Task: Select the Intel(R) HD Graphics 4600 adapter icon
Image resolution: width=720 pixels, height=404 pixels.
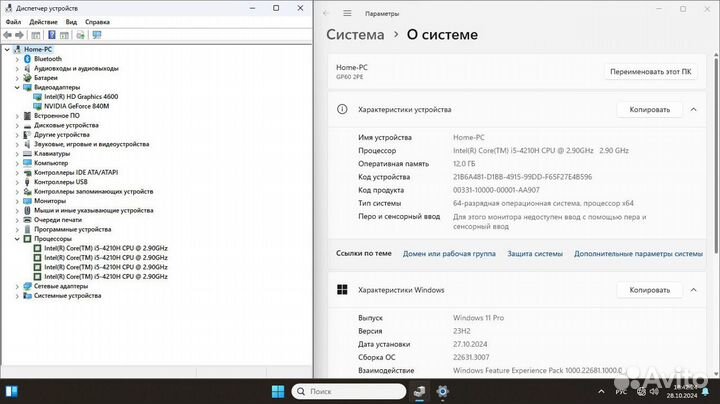Action: click(37, 96)
